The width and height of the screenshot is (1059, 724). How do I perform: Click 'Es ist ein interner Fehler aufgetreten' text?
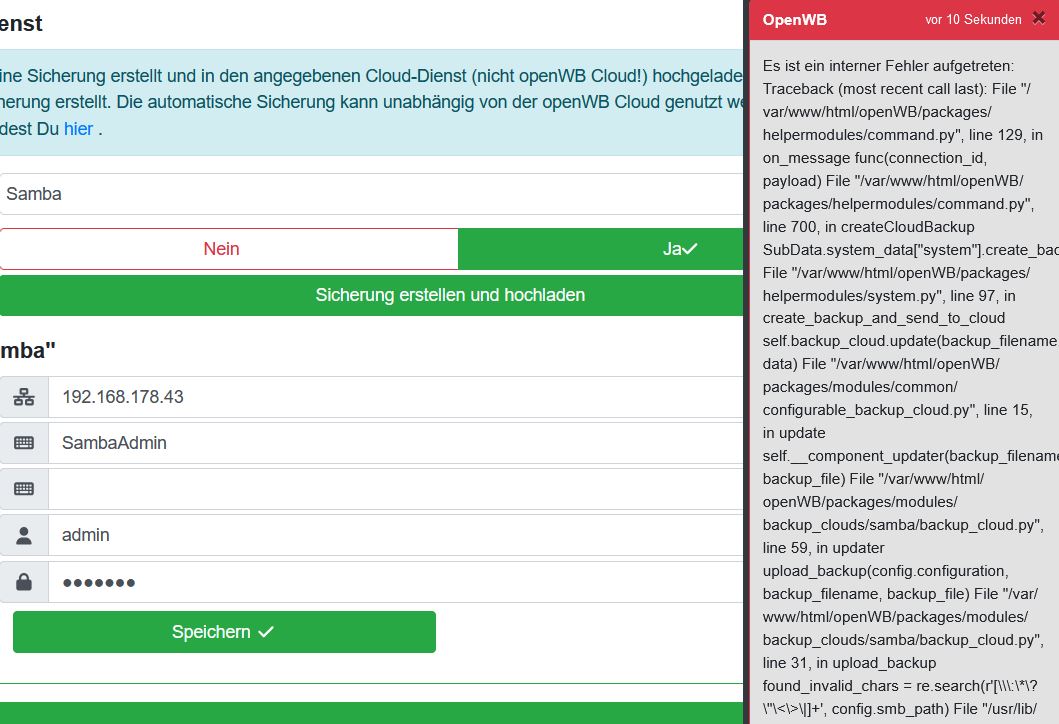click(x=888, y=66)
